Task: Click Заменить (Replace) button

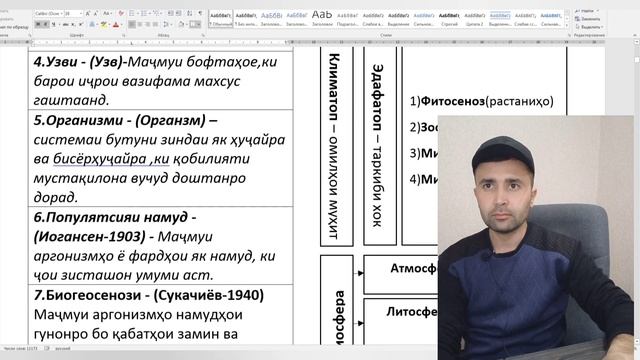Action: [x=587, y=19]
